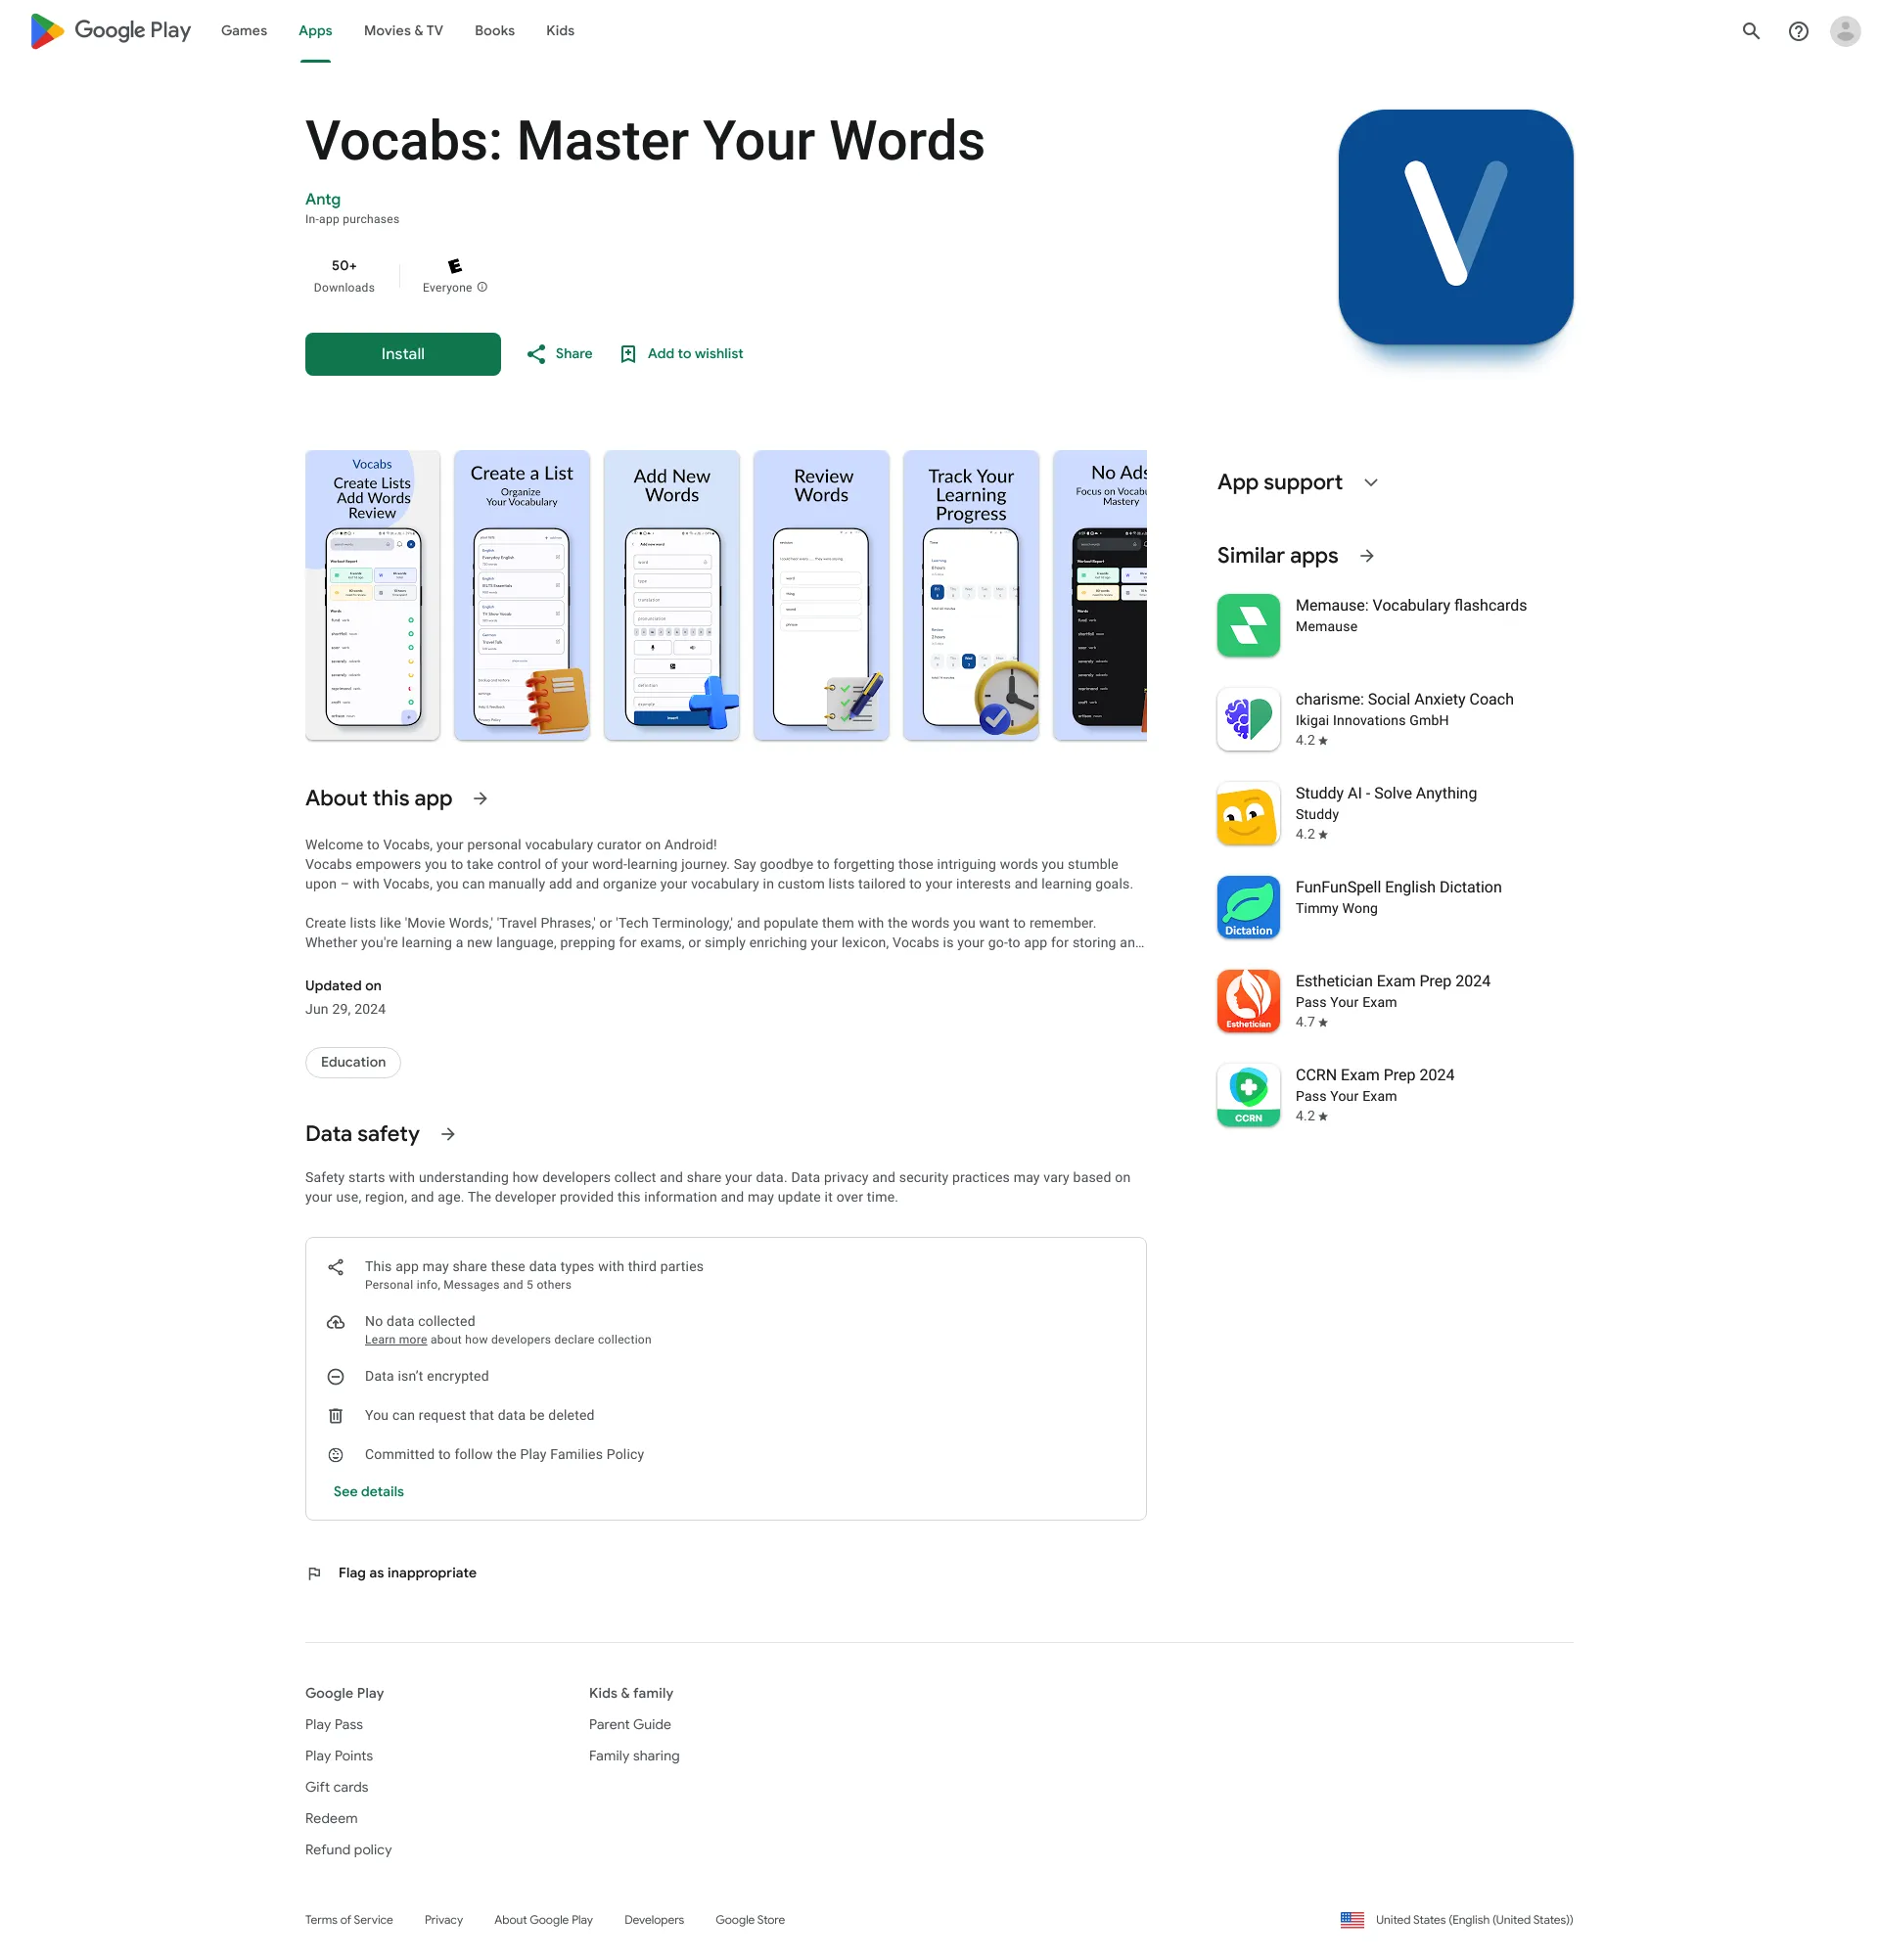Open Studdy AI Solve Anything app
1879x1960 pixels.
(1384, 812)
